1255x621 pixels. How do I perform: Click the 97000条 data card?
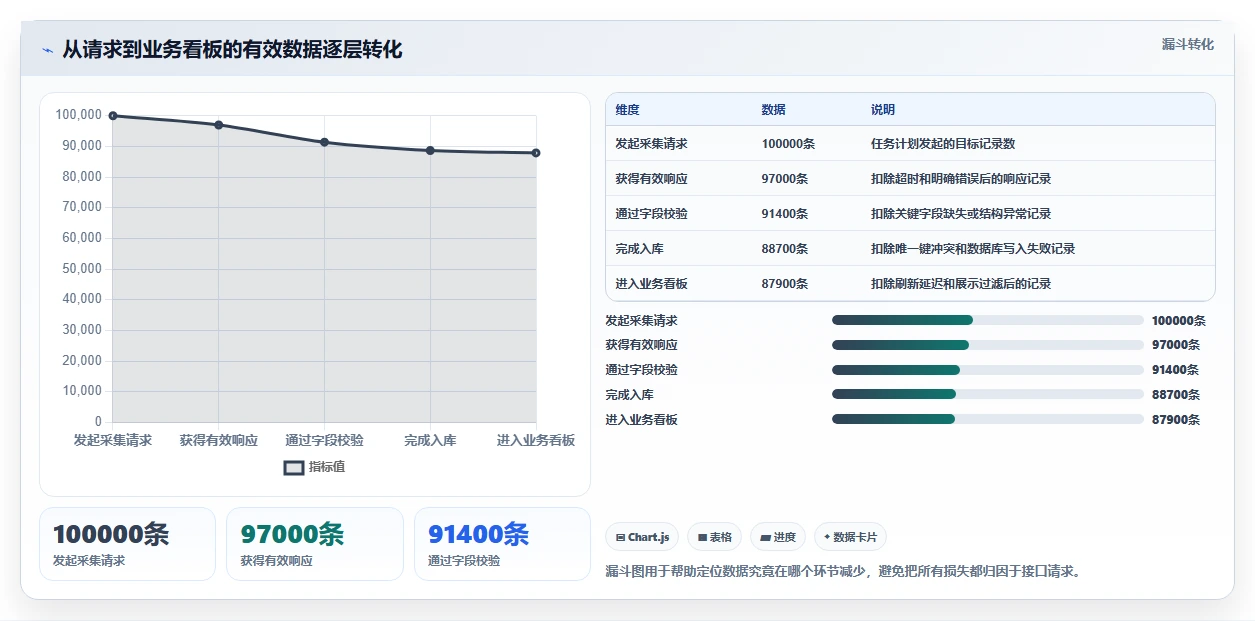point(314,544)
